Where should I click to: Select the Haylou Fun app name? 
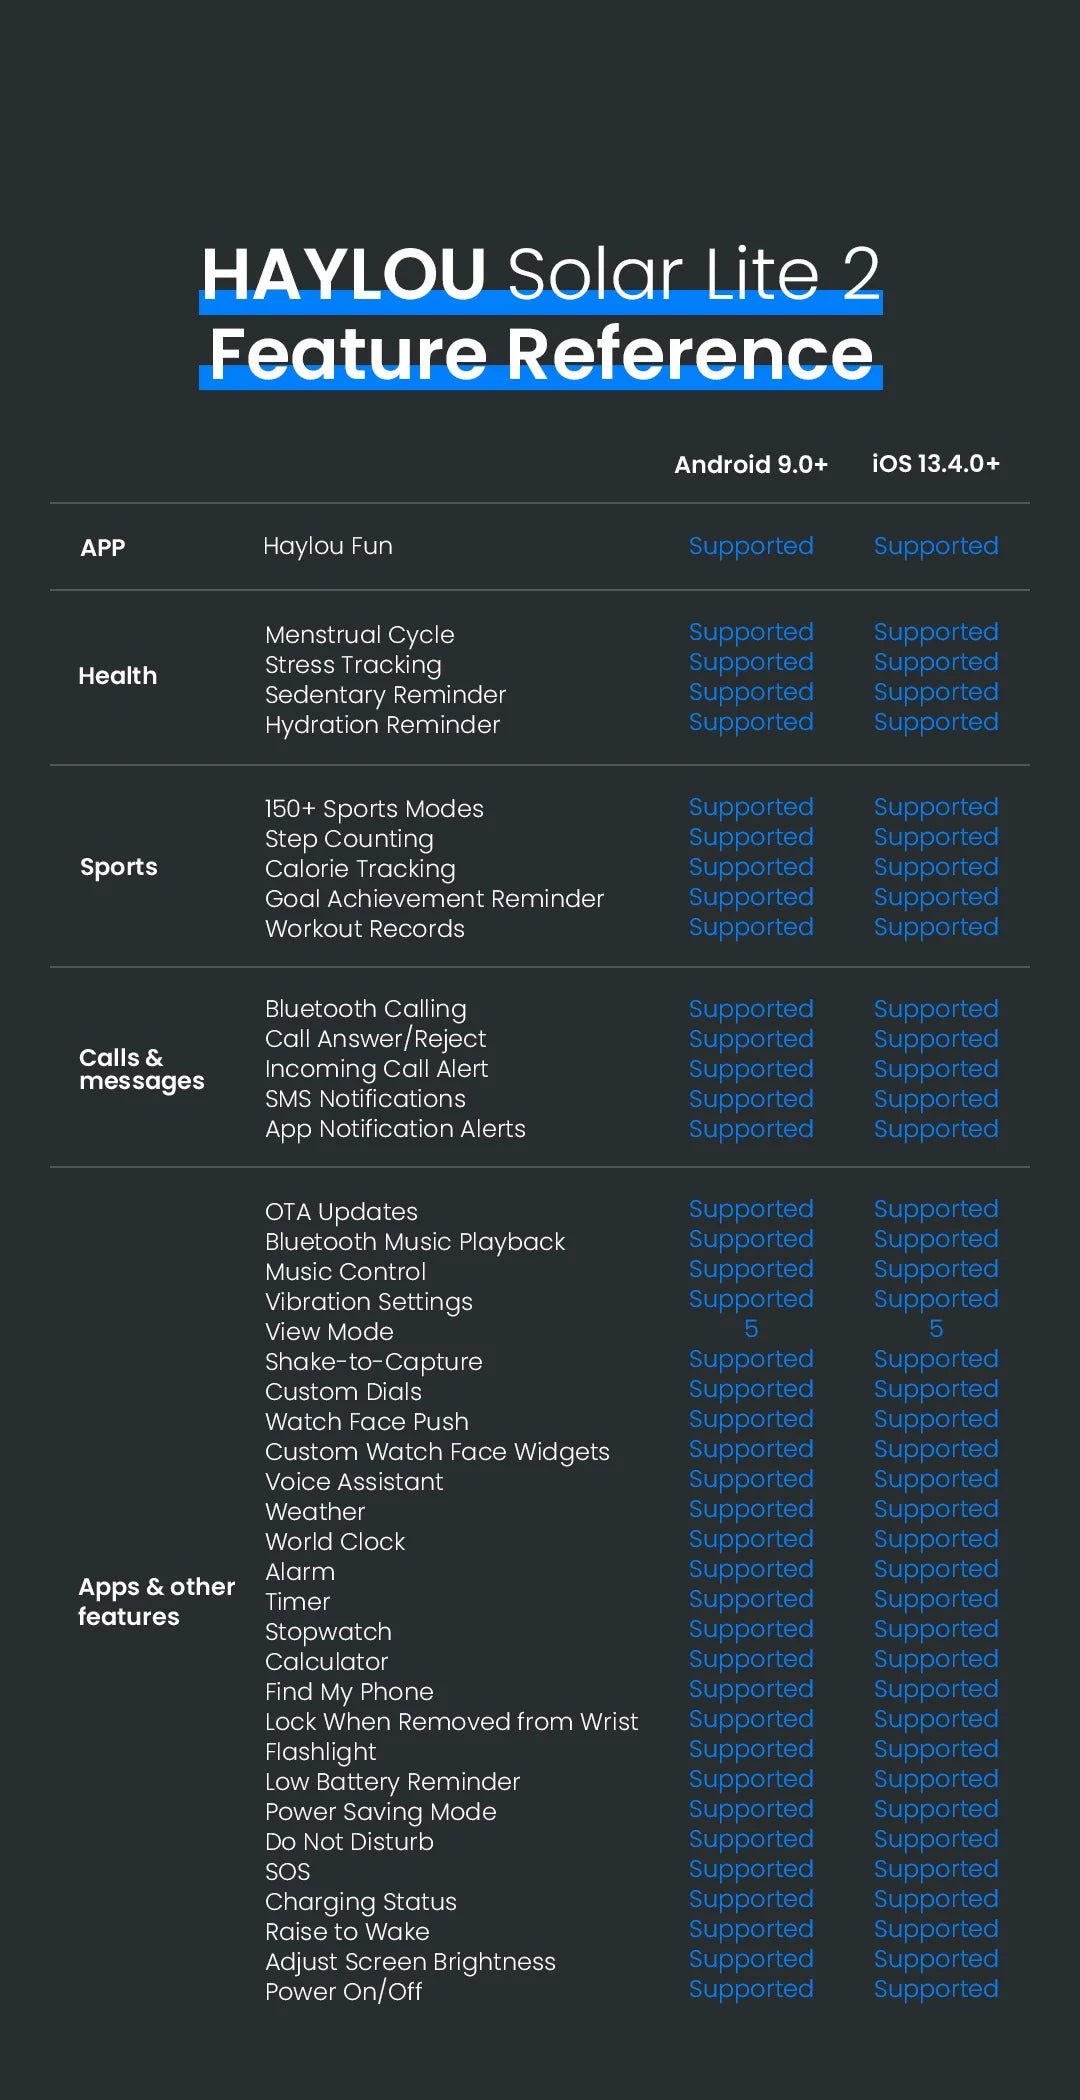pos(328,546)
